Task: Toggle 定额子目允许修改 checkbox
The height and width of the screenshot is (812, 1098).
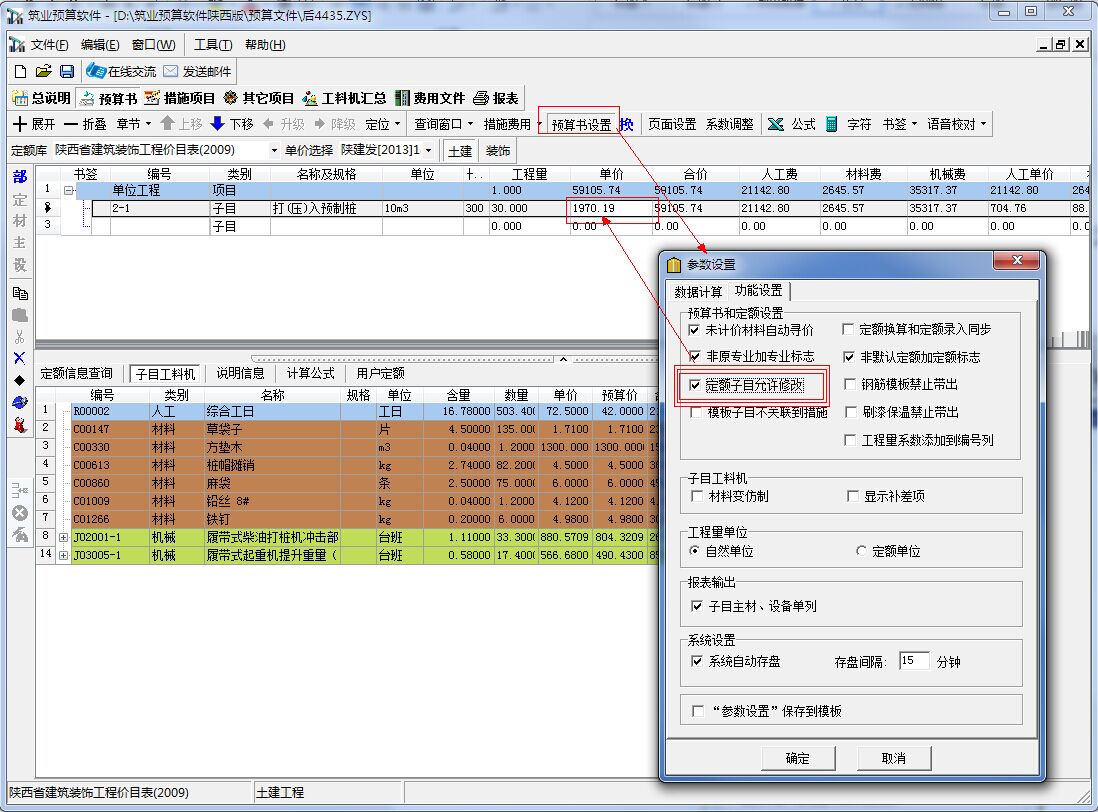Action: pos(695,385)
